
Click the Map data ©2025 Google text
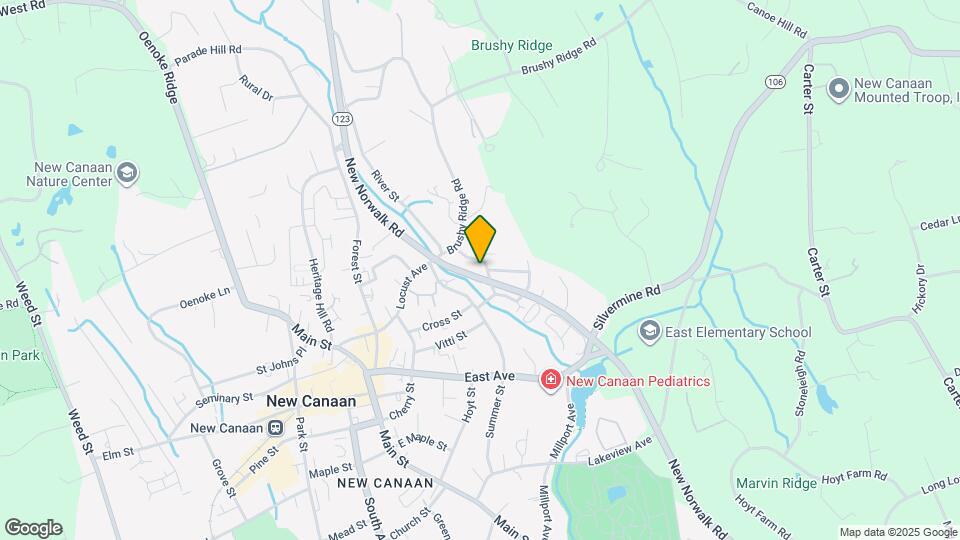point(897,533)
